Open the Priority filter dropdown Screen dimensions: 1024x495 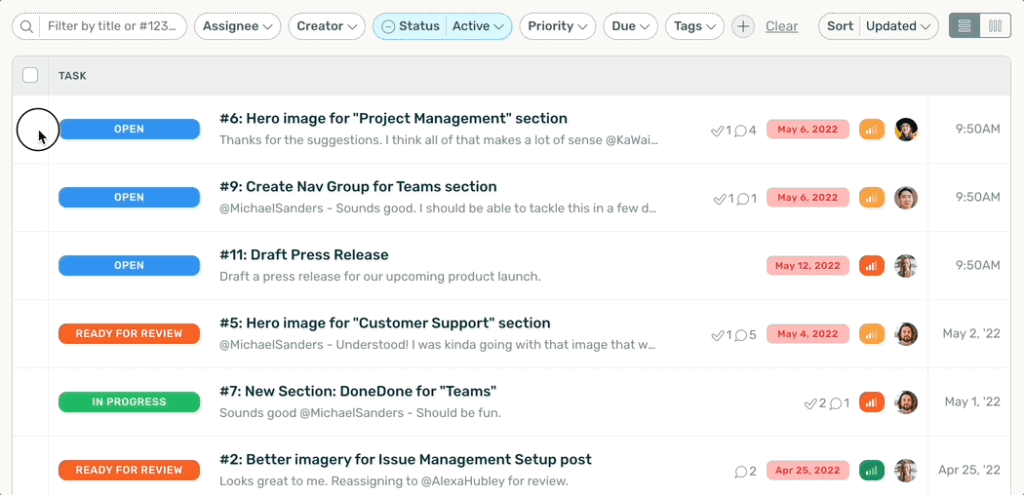557,27
